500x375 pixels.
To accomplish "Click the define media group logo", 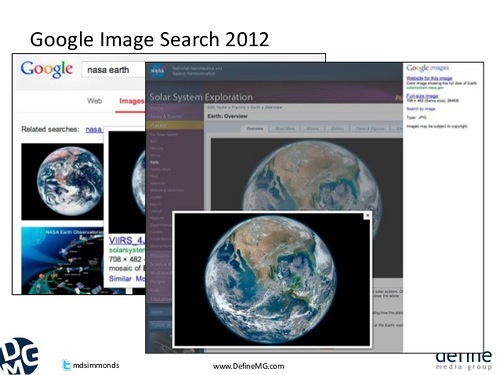I will click(x=464, y=360).
